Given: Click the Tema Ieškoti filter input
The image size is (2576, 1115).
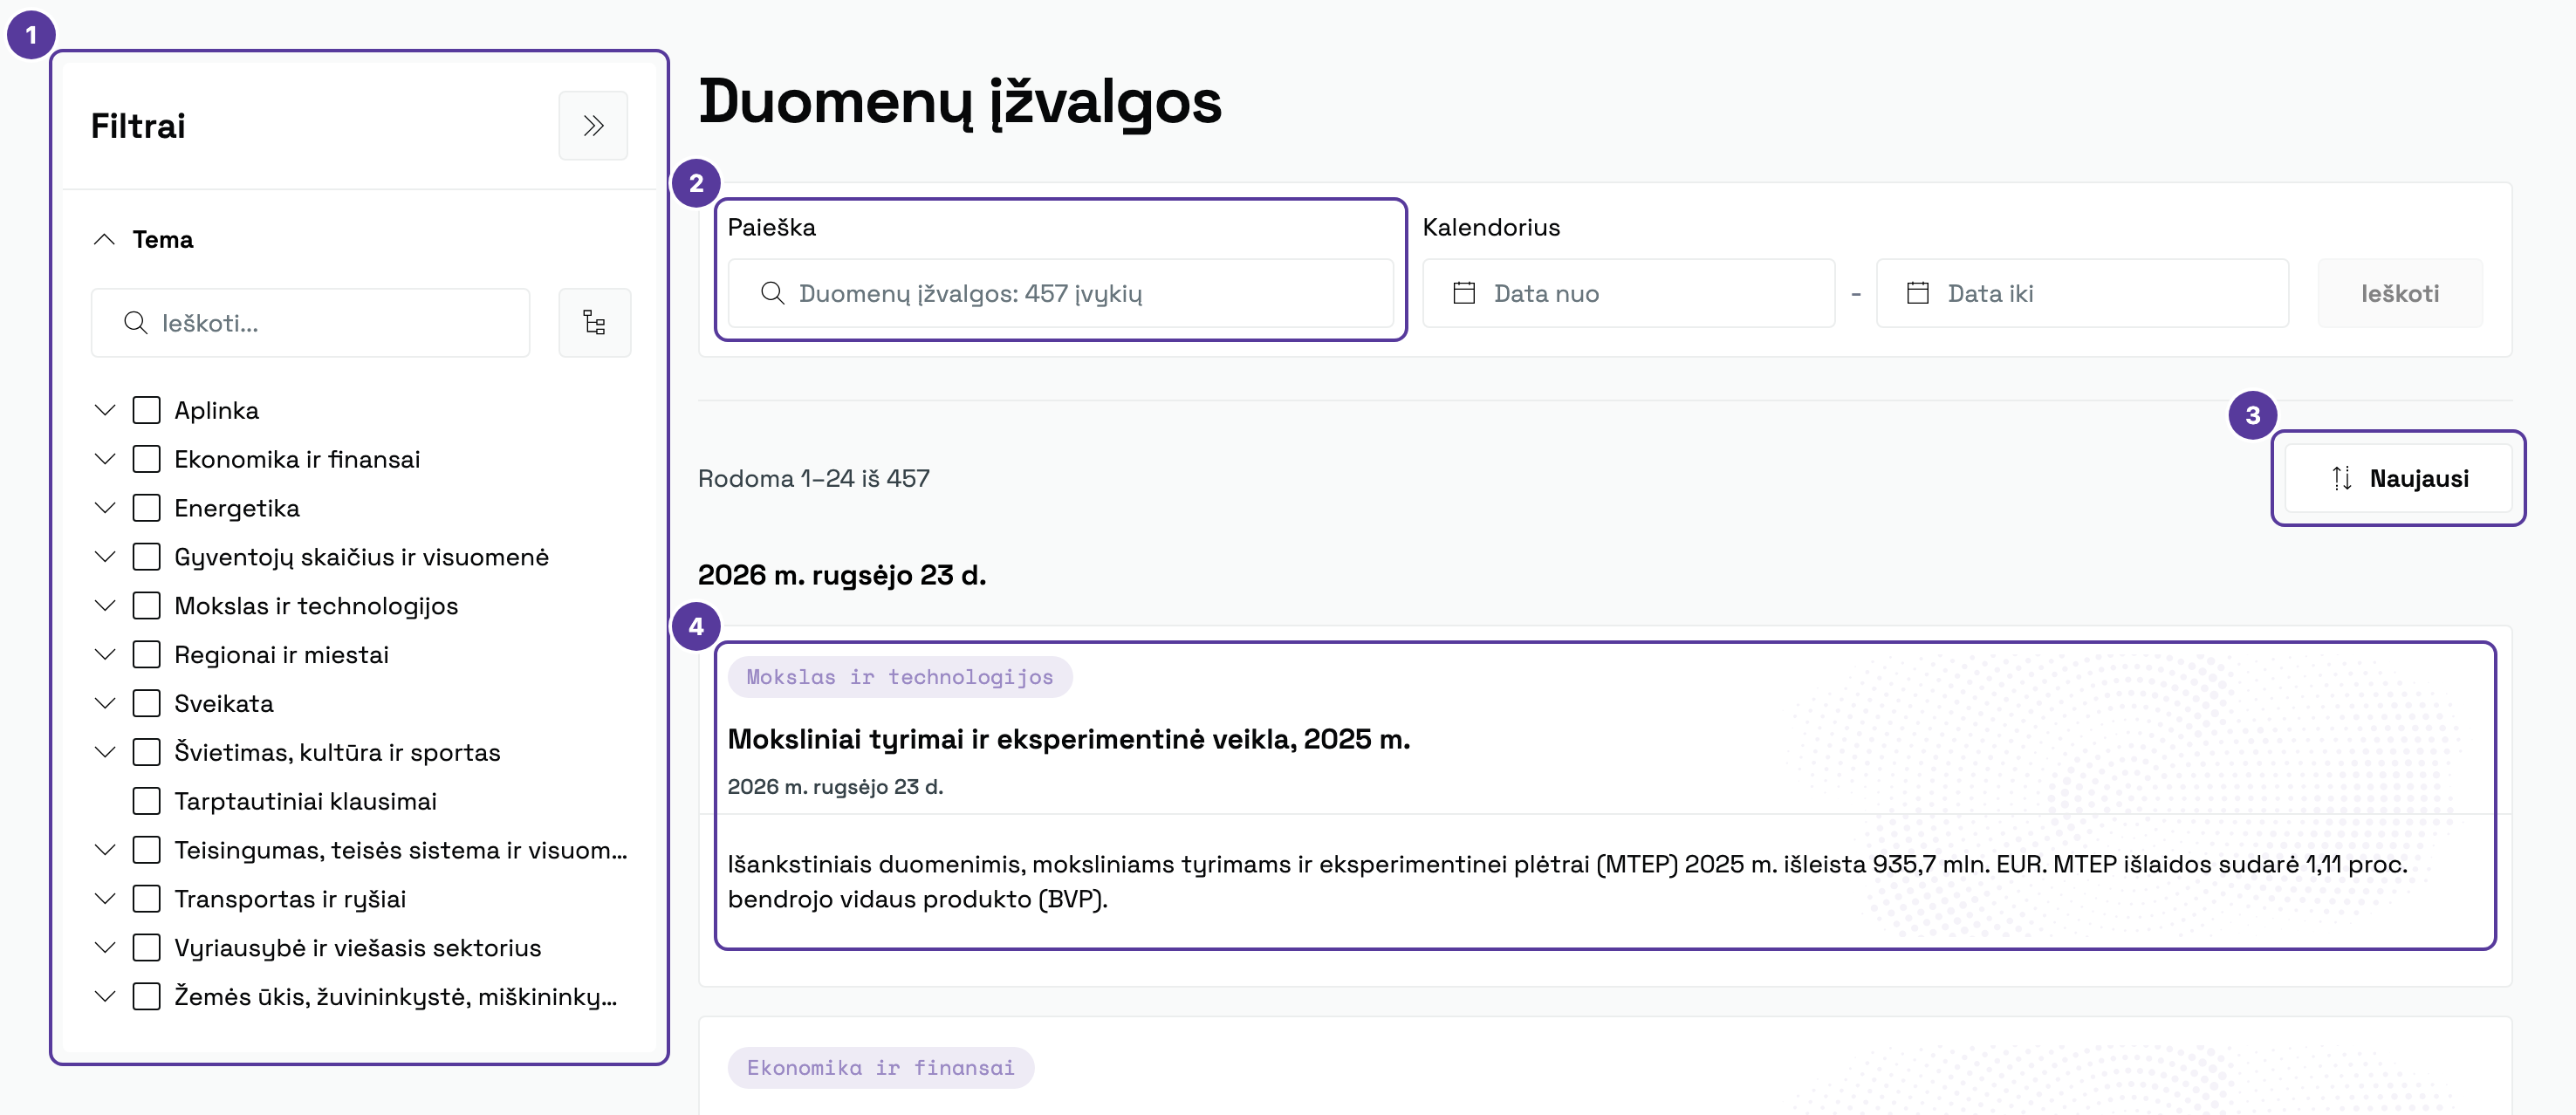Looking at the screenshot, I should 310,323.
